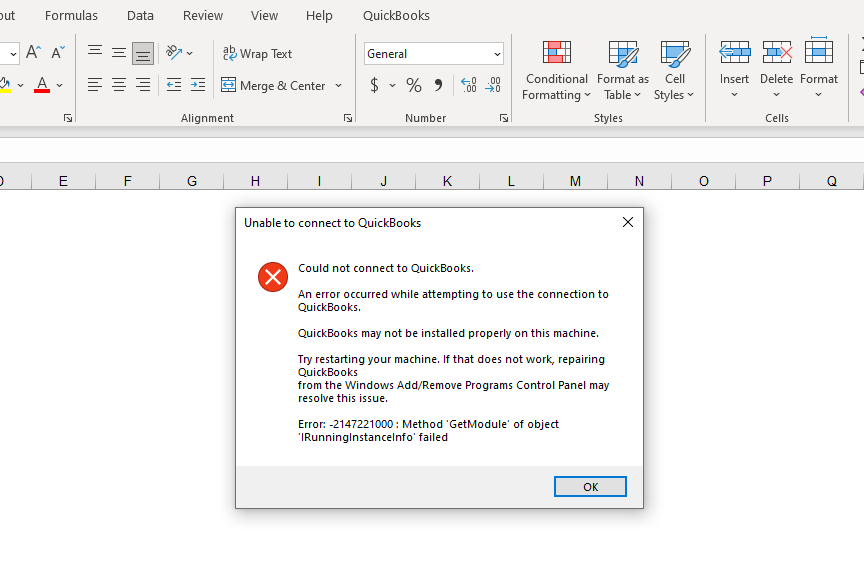Open dropdown arrow under Delete
The height and width of the screenshot is (564, 864).
tap(776, 95)
